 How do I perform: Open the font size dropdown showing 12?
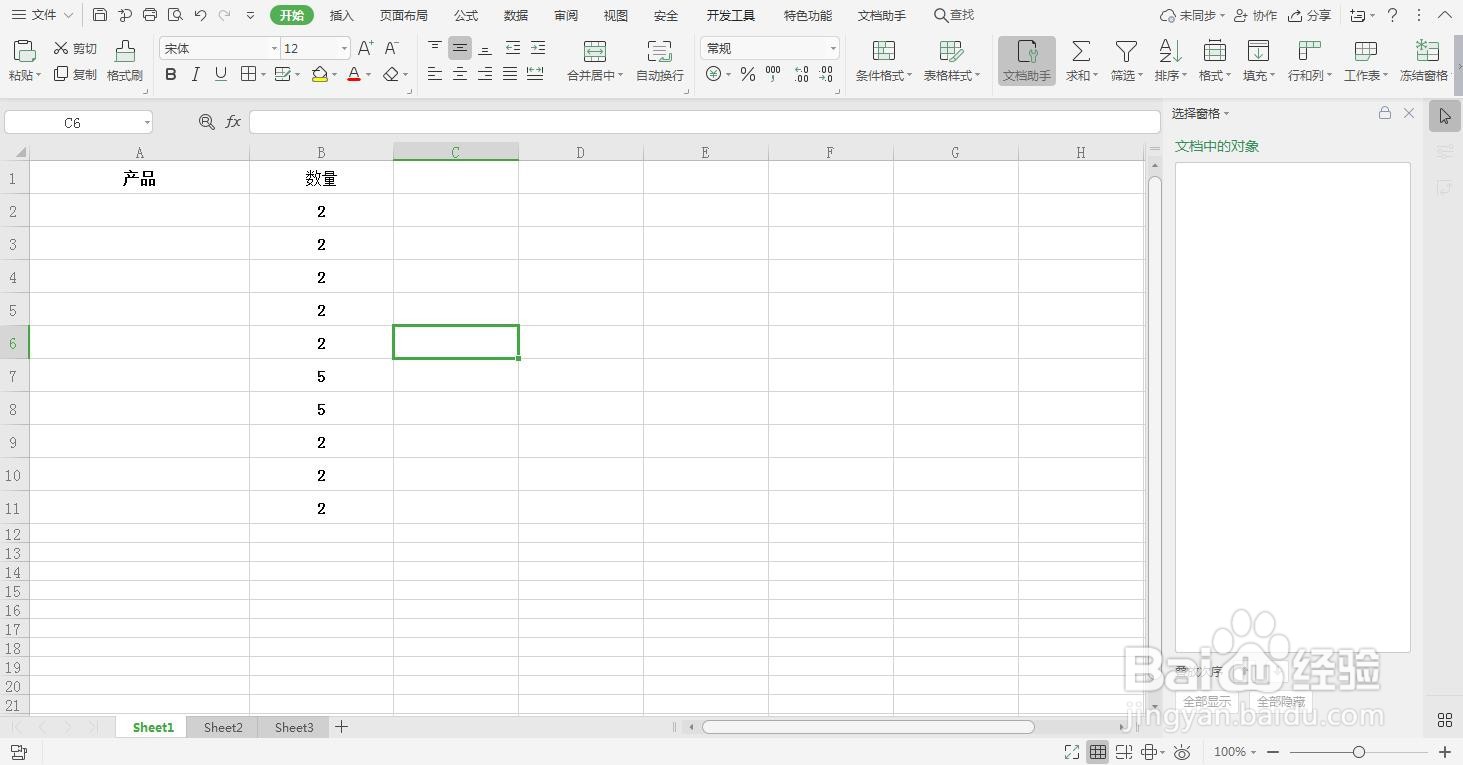pyautogui.click(x=344, y=48)
